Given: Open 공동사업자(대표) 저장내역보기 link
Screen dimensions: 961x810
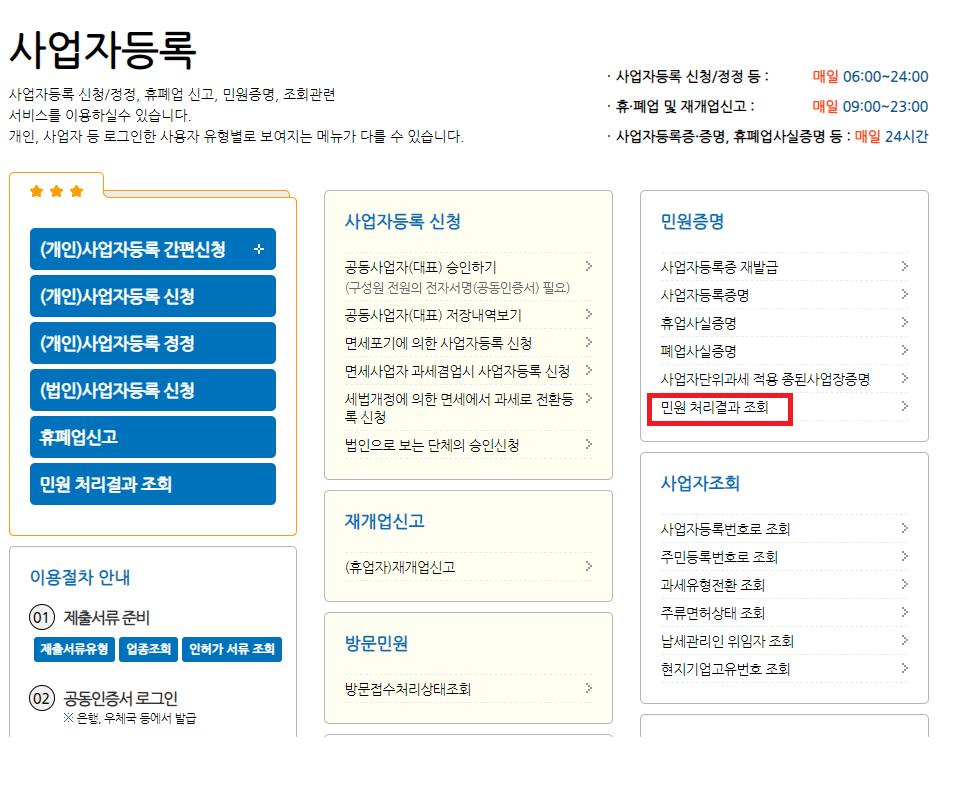Looking at the screenshot, I should [x=433, y=315].
